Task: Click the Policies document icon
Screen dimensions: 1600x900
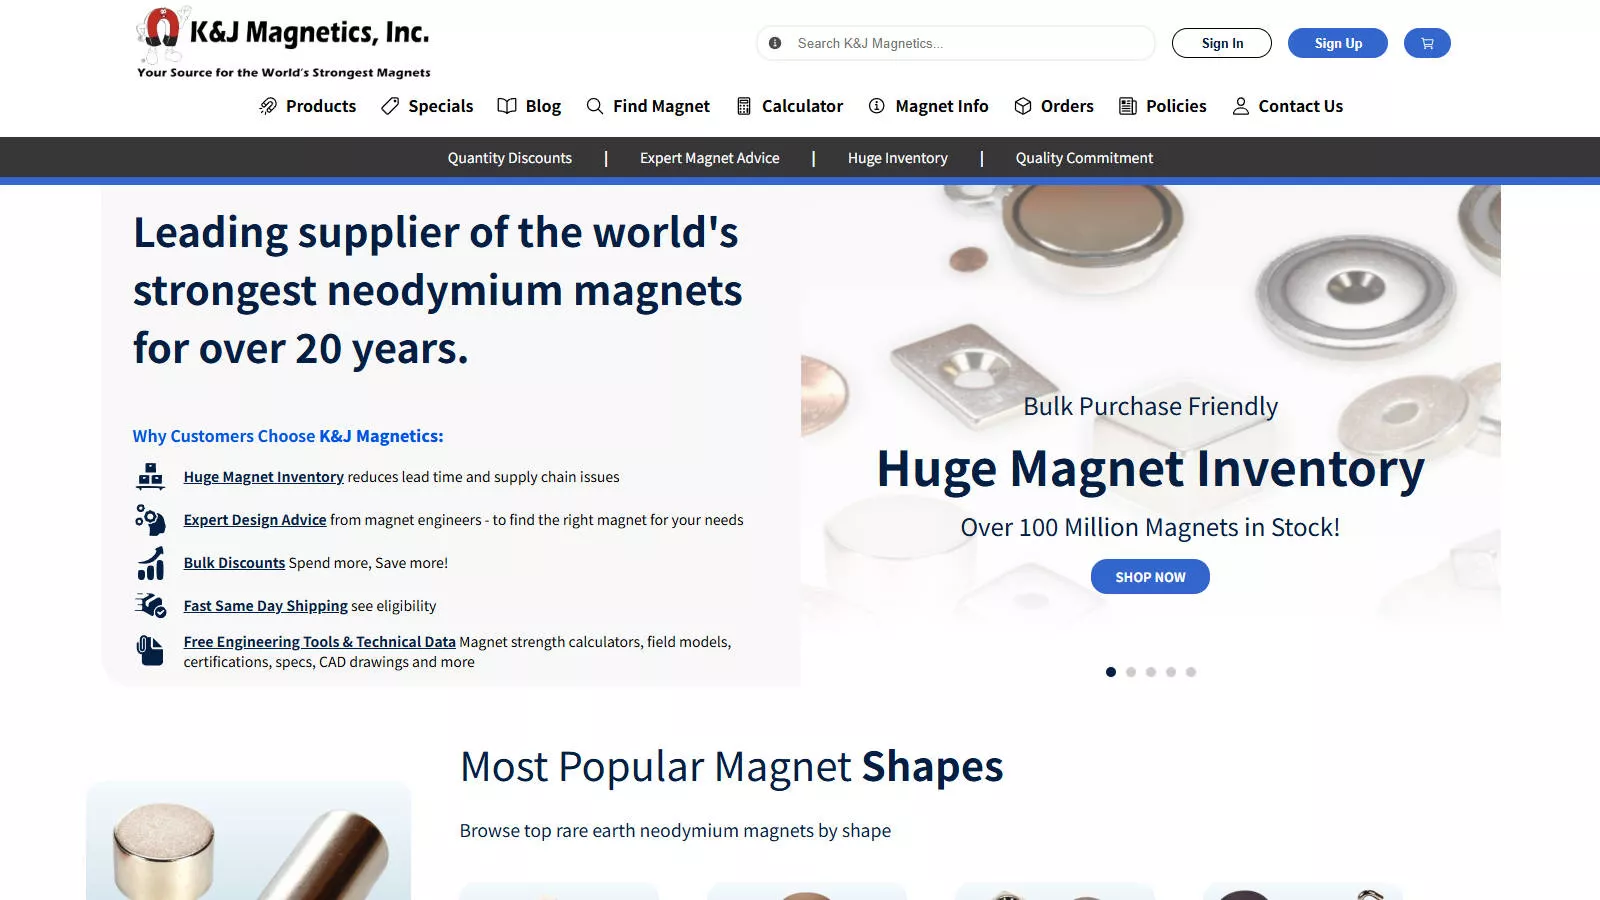Action: (1128, 106)
